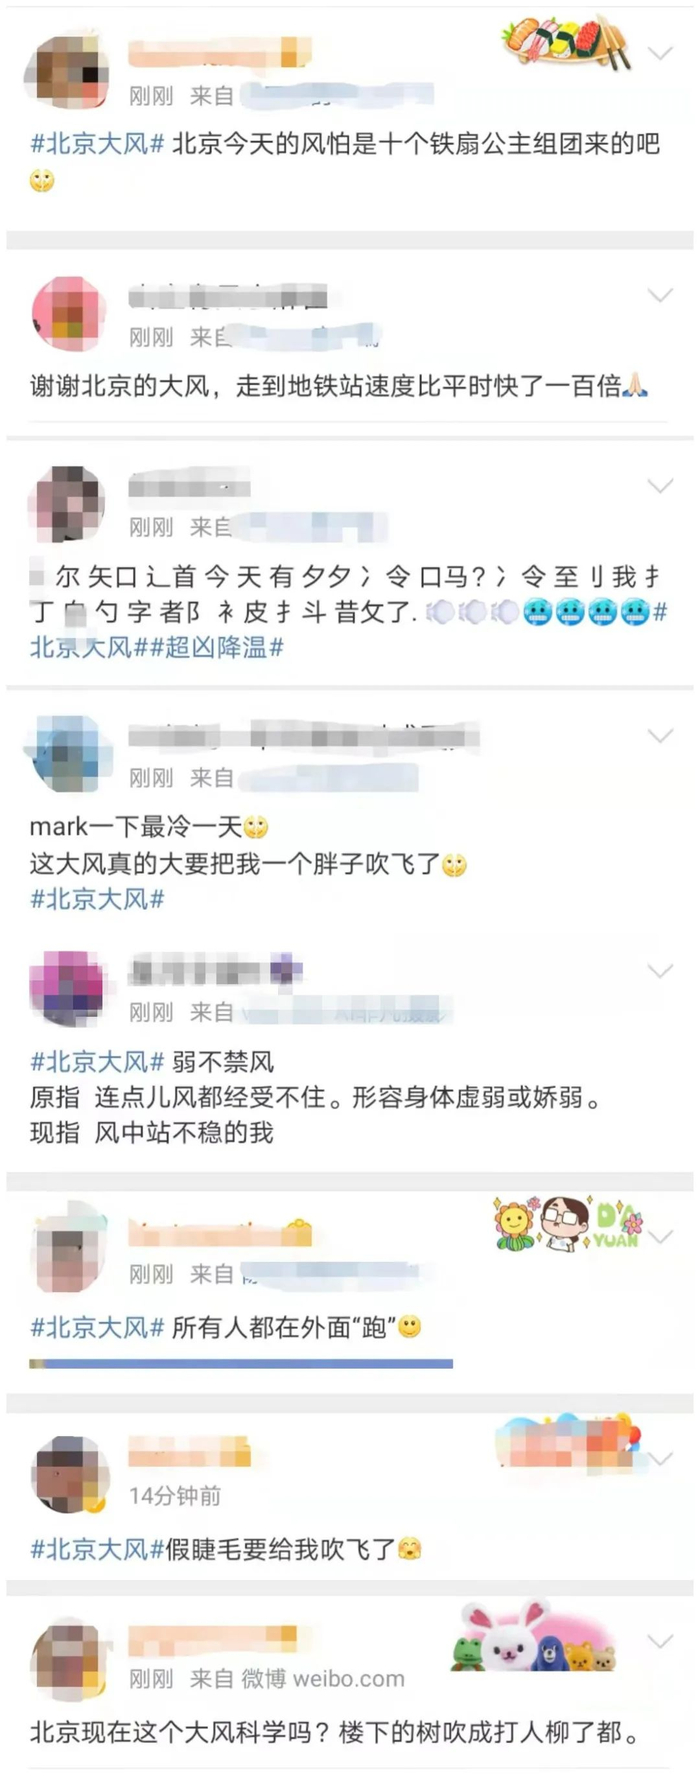Open #北京大风# hashtag under 胖子吹飞了 text

[97, 899]
